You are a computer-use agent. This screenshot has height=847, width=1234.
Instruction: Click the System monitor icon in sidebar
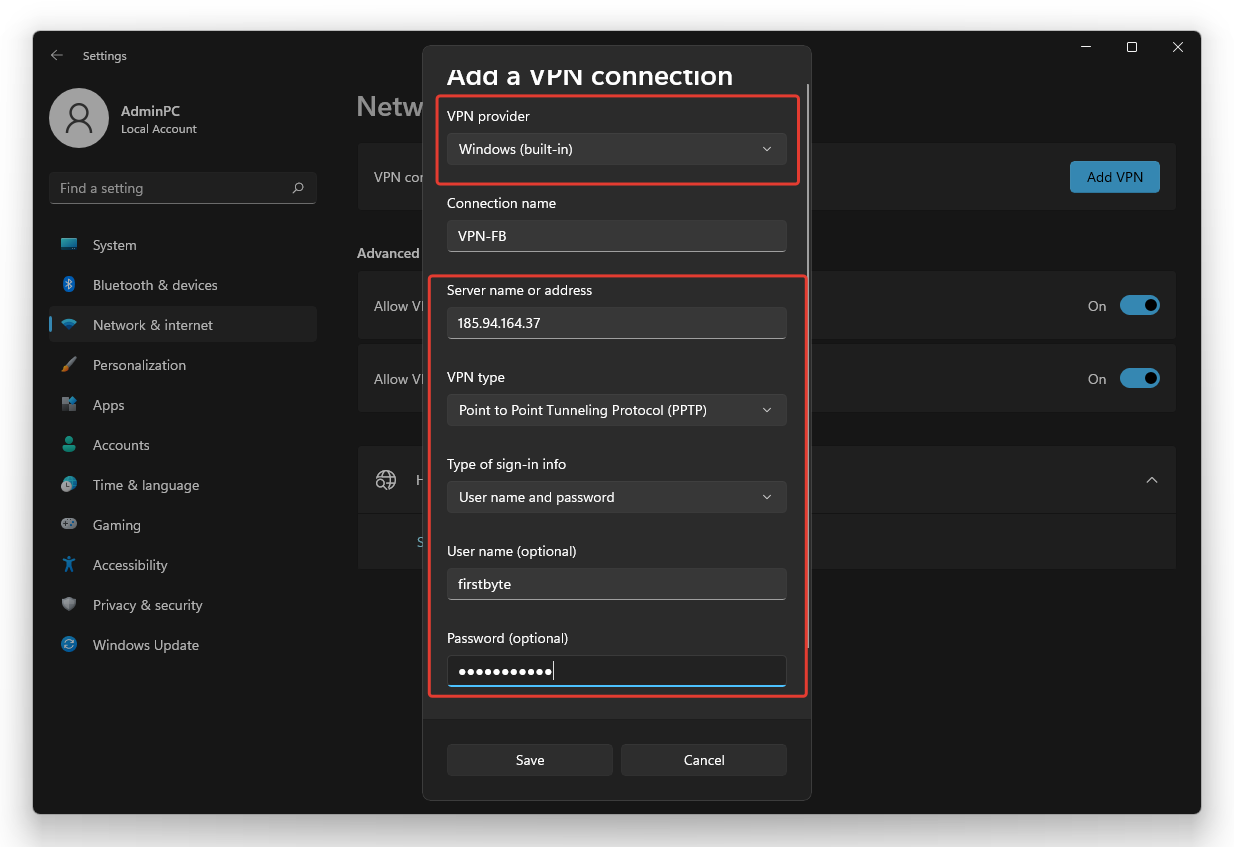tap(69, 245)
